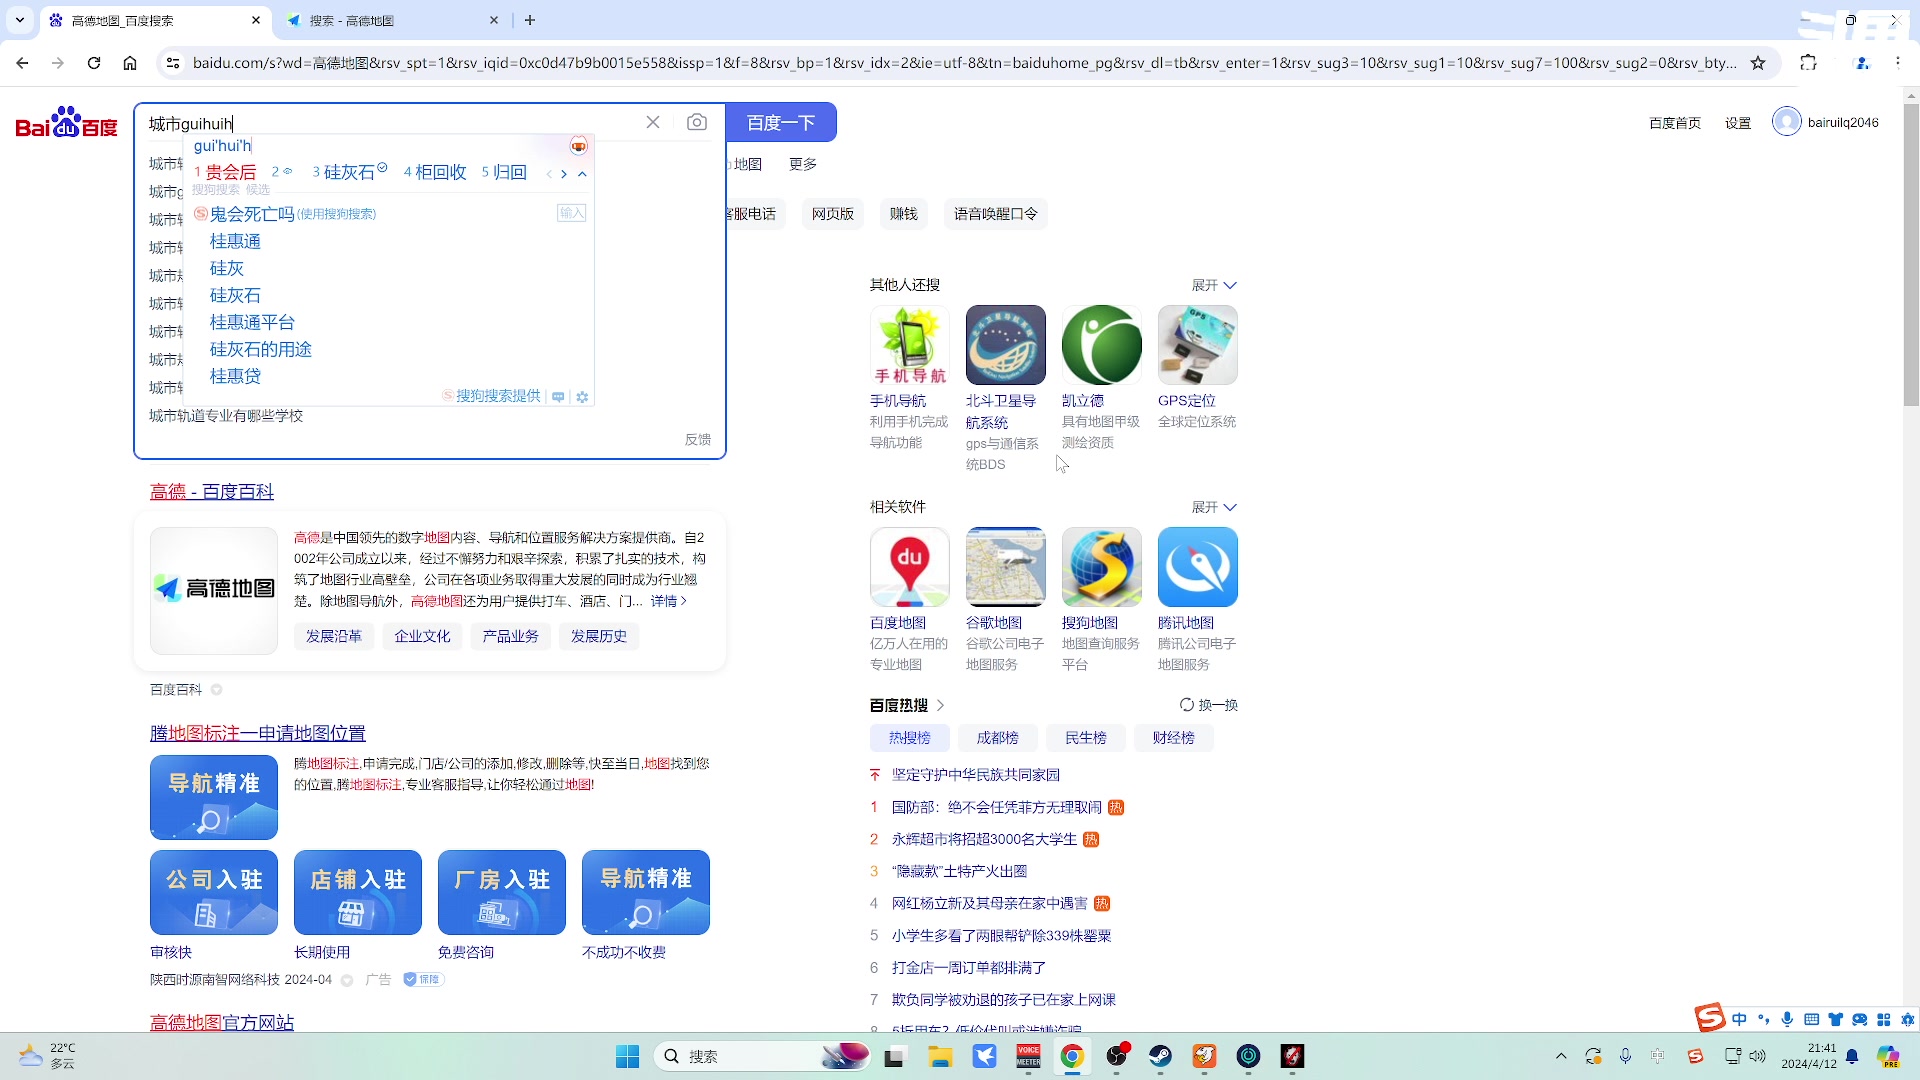The height and width of the screenshot is (1080, 1920).
Task: Choose IME candidate 5 归回
Action: [504, 172]
